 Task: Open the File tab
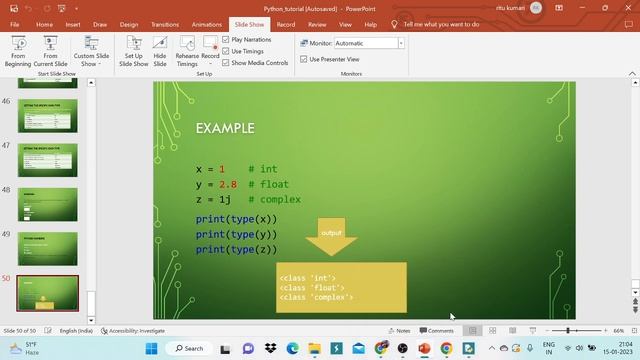click(15, 24)
